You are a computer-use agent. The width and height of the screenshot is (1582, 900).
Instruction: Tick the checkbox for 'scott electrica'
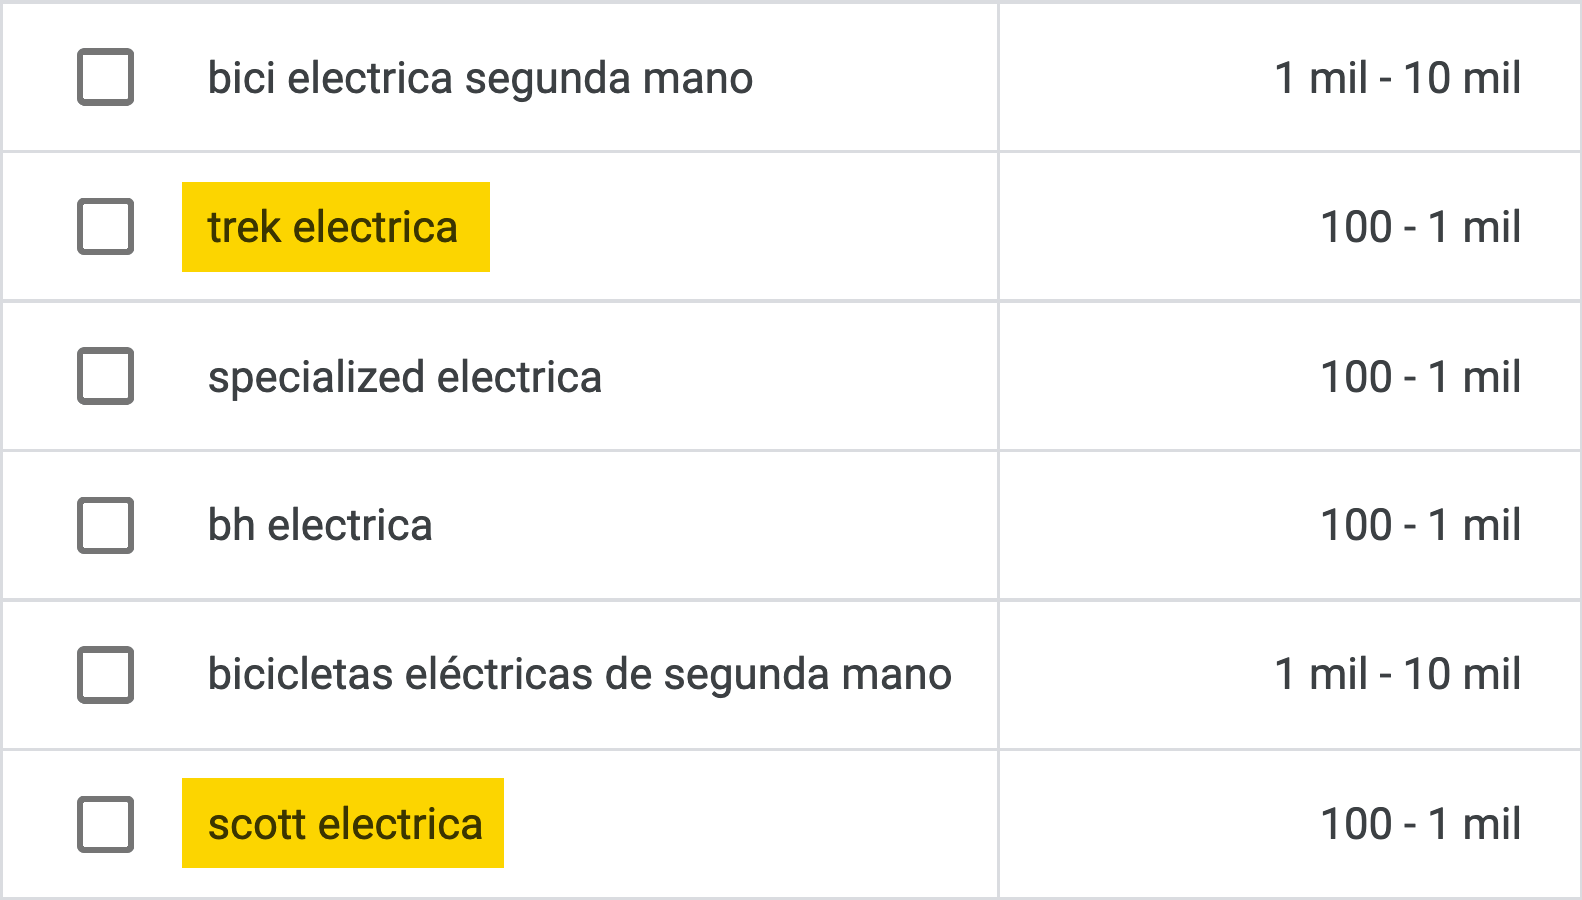(x=105, y=825)
